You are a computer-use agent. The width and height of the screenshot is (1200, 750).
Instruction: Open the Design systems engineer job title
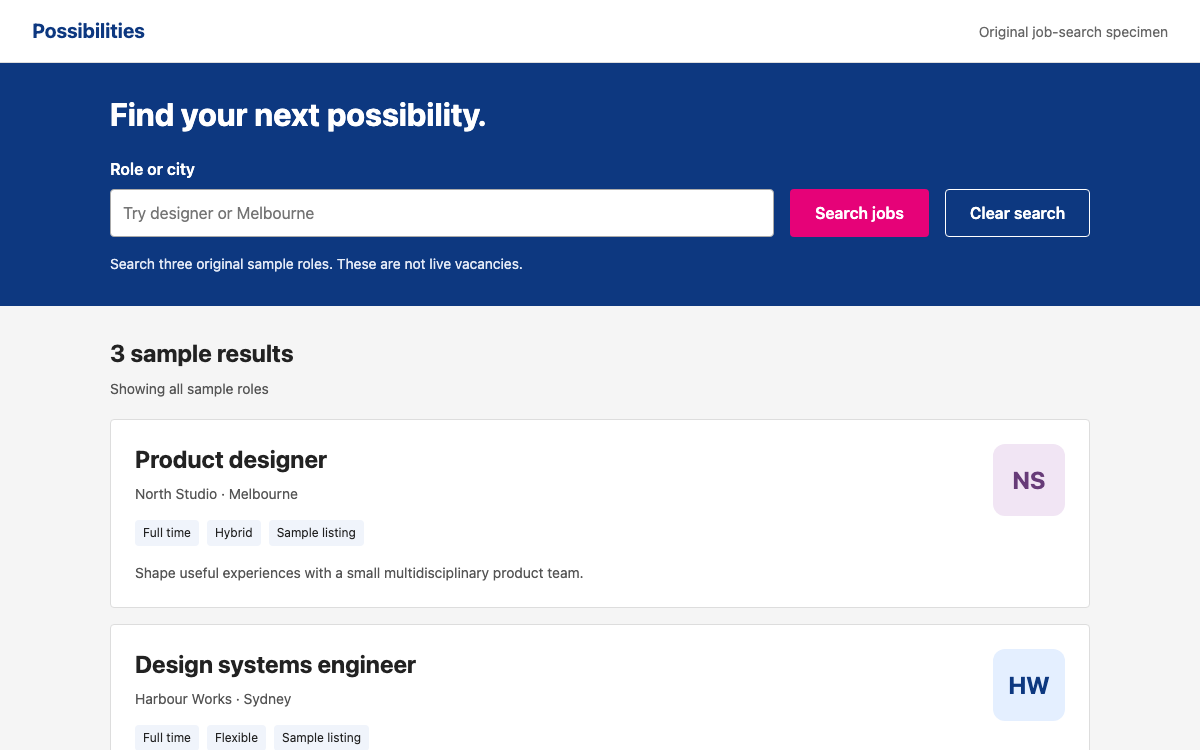click(275, 665)
